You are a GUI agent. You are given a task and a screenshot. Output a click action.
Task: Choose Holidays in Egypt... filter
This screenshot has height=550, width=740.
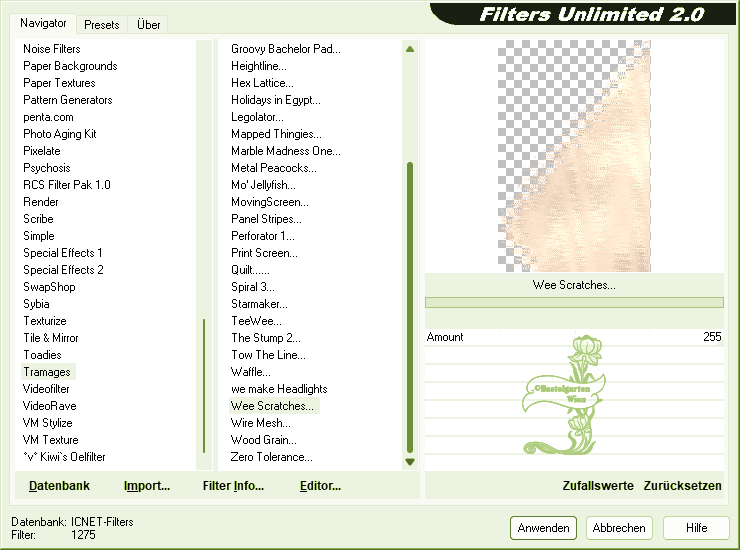pyautogui.click(x=276, y=100)
